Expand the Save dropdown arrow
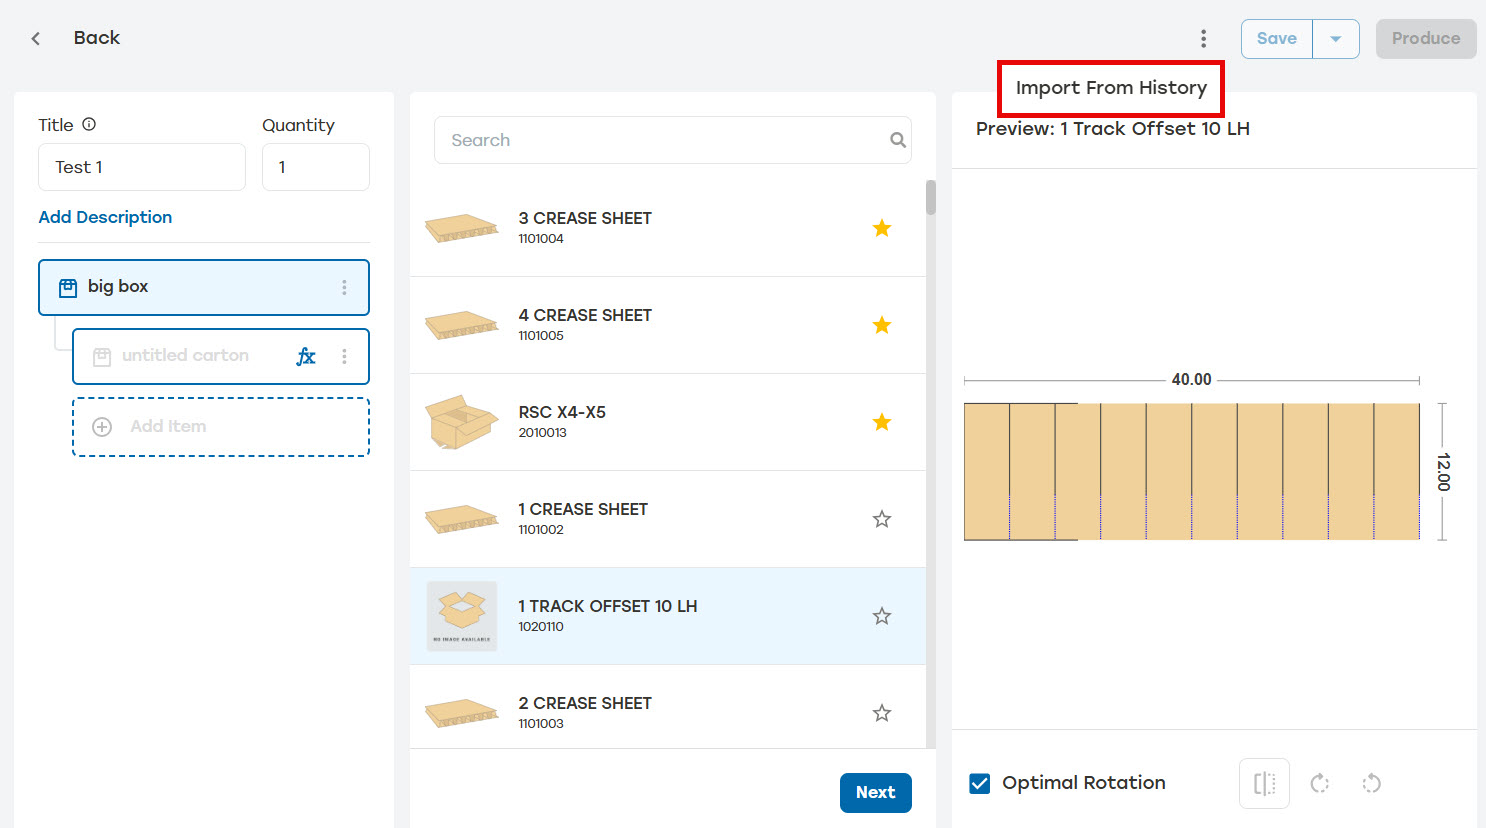Viewport: 1486px width, 828px height. pos(1336,39)
